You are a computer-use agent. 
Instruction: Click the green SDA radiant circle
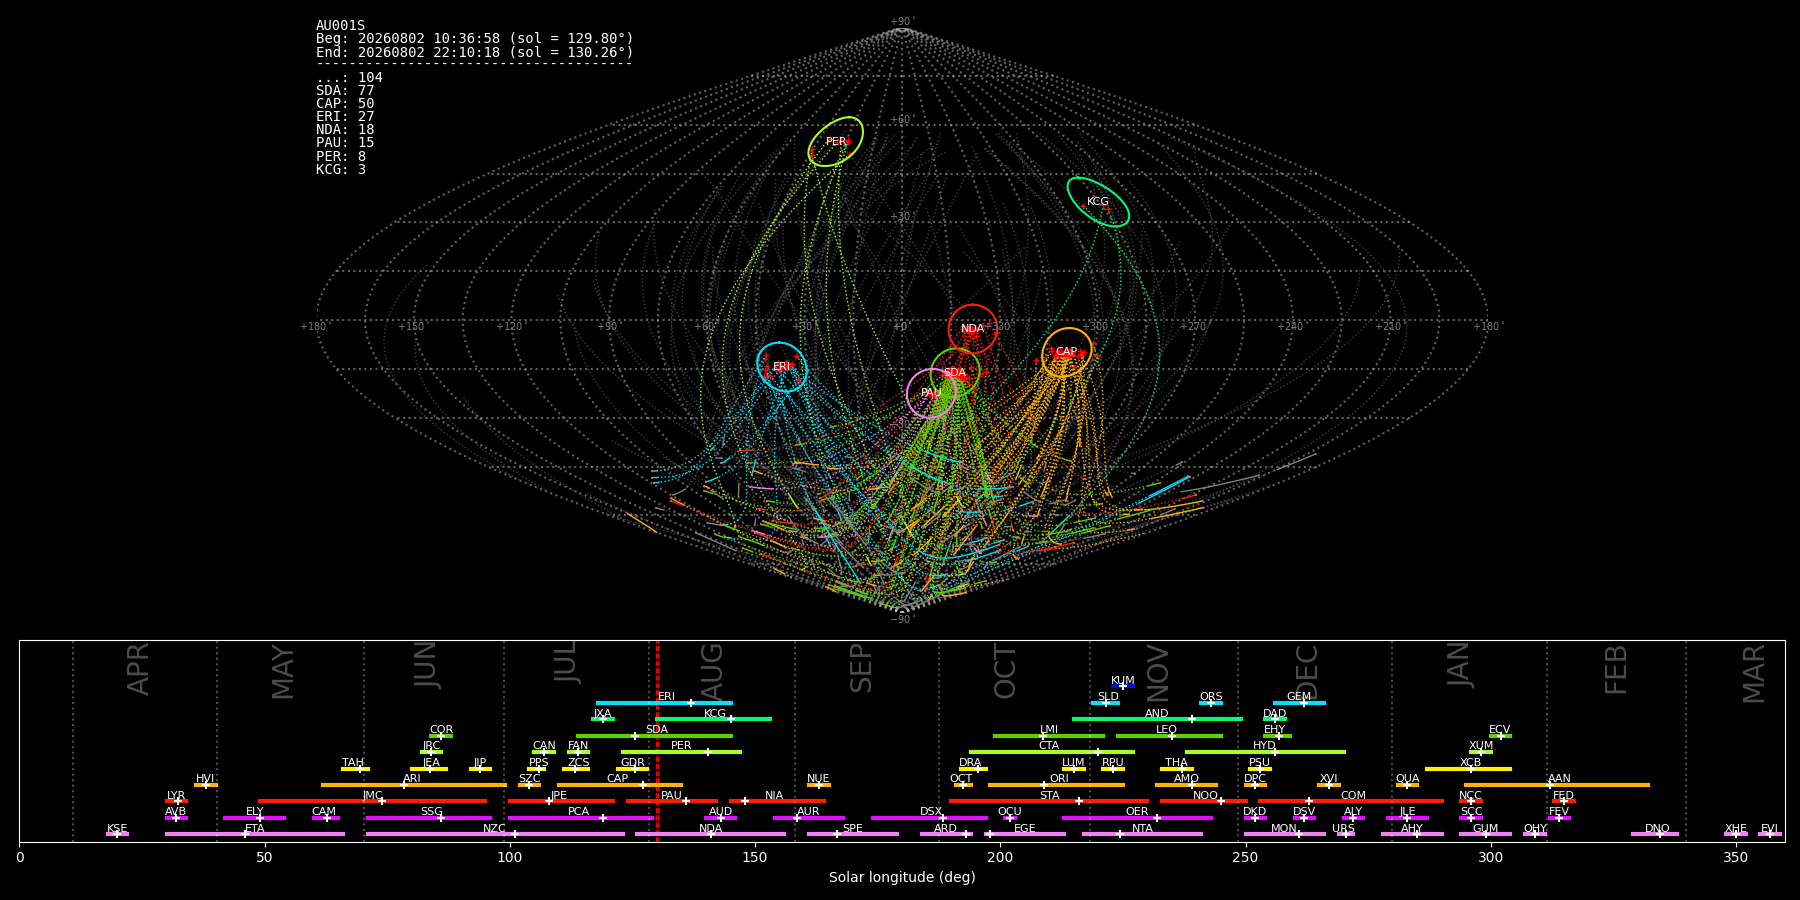(x=955, y=373)
